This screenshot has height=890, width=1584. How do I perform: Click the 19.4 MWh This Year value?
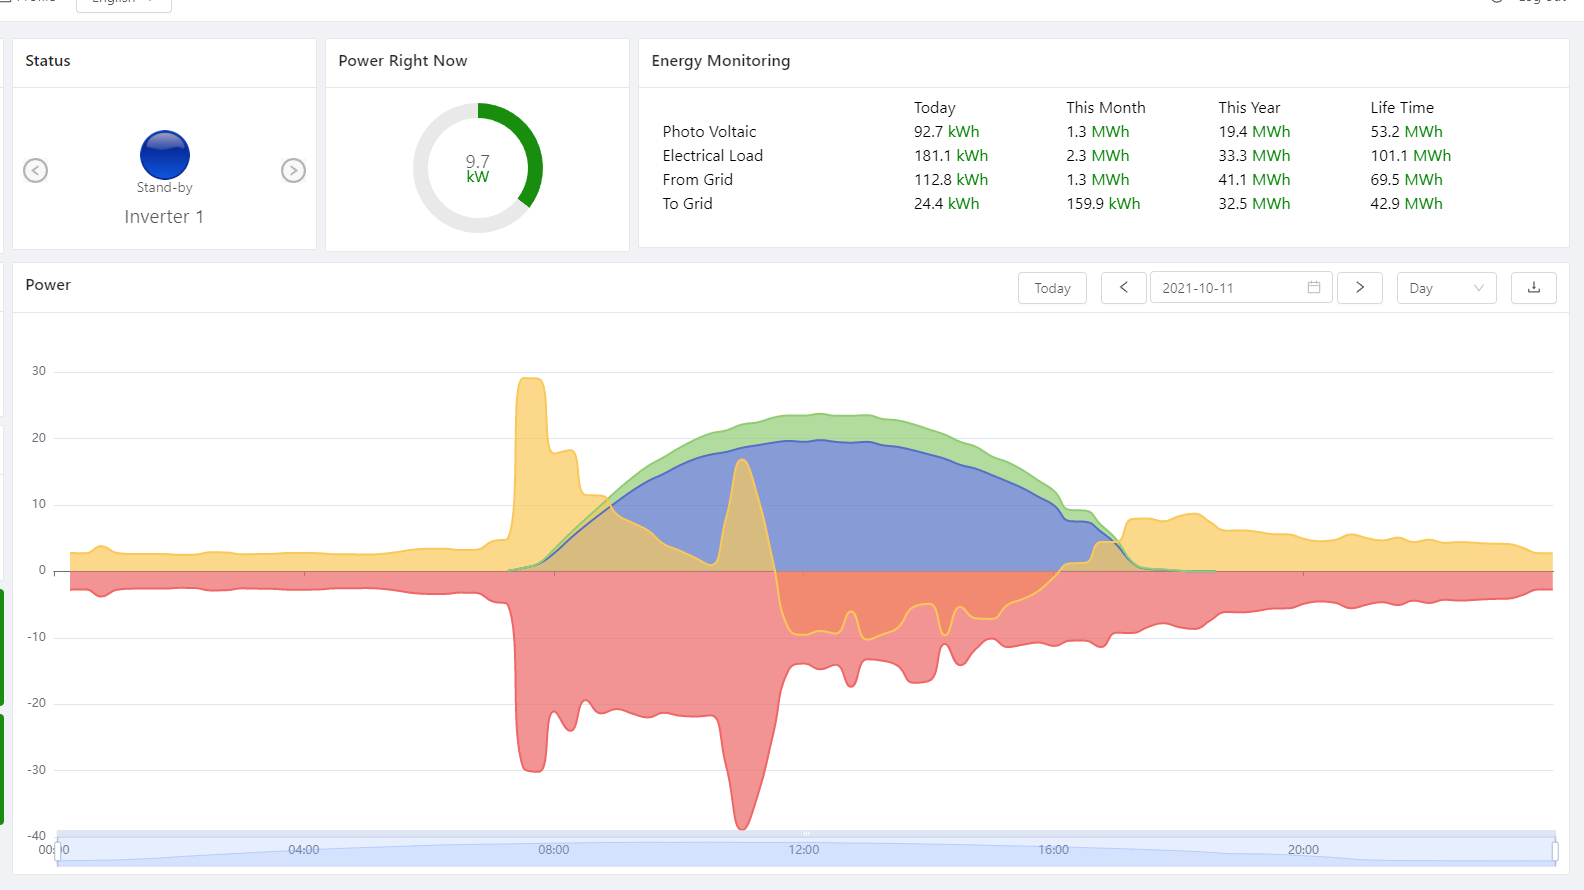(1254, 132)
